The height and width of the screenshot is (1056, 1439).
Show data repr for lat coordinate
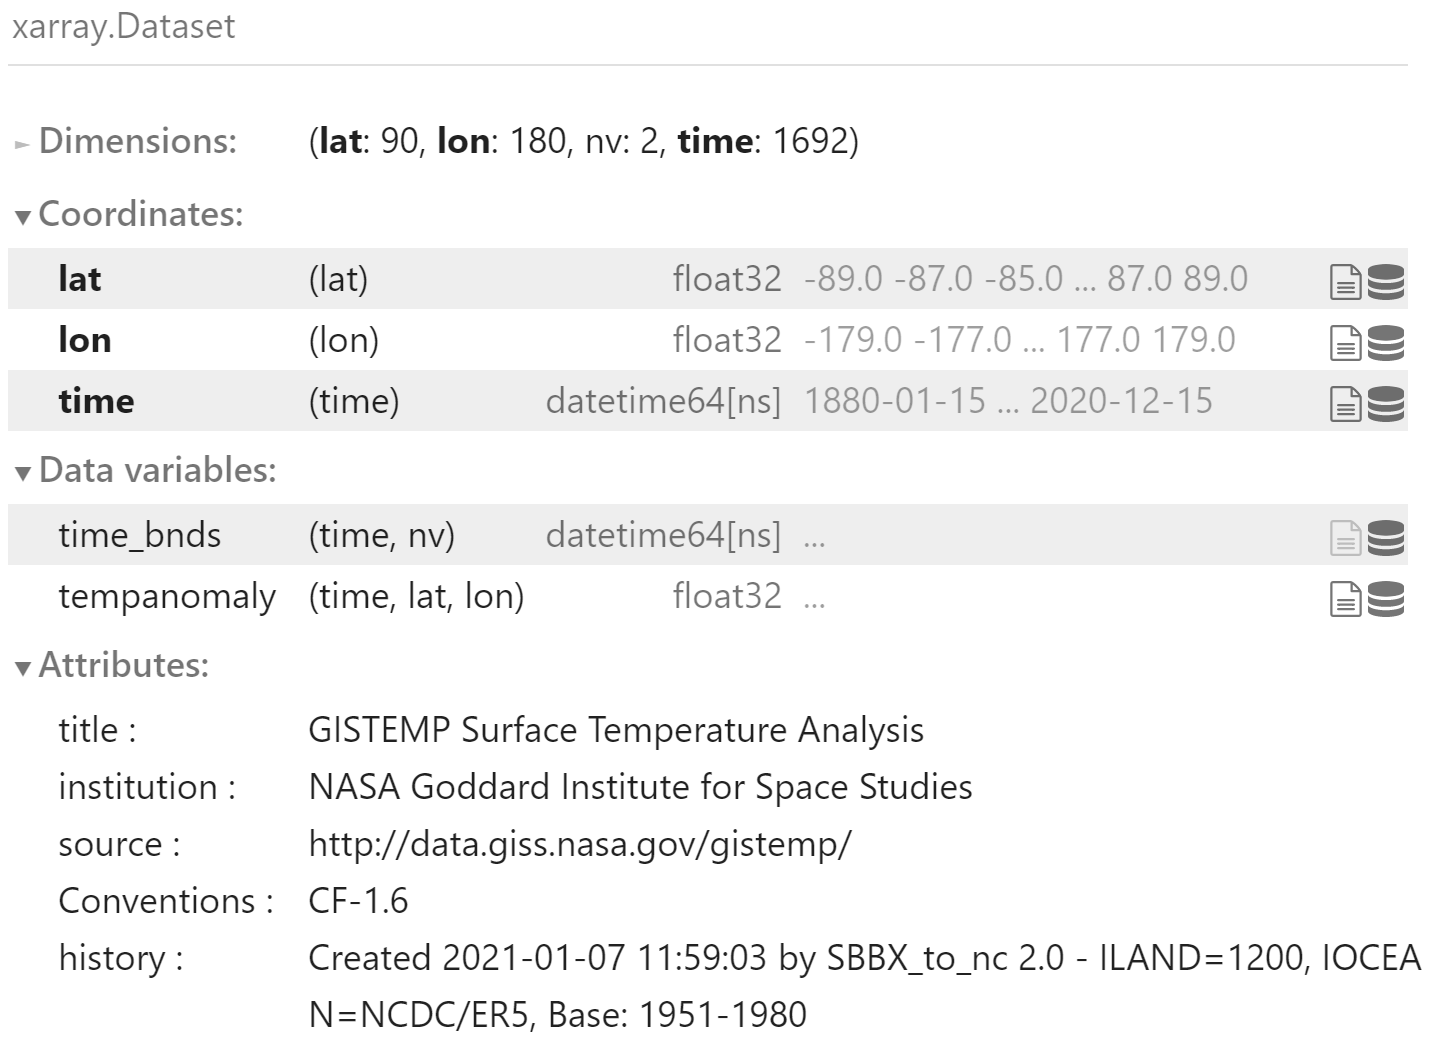pos(1386,282)
